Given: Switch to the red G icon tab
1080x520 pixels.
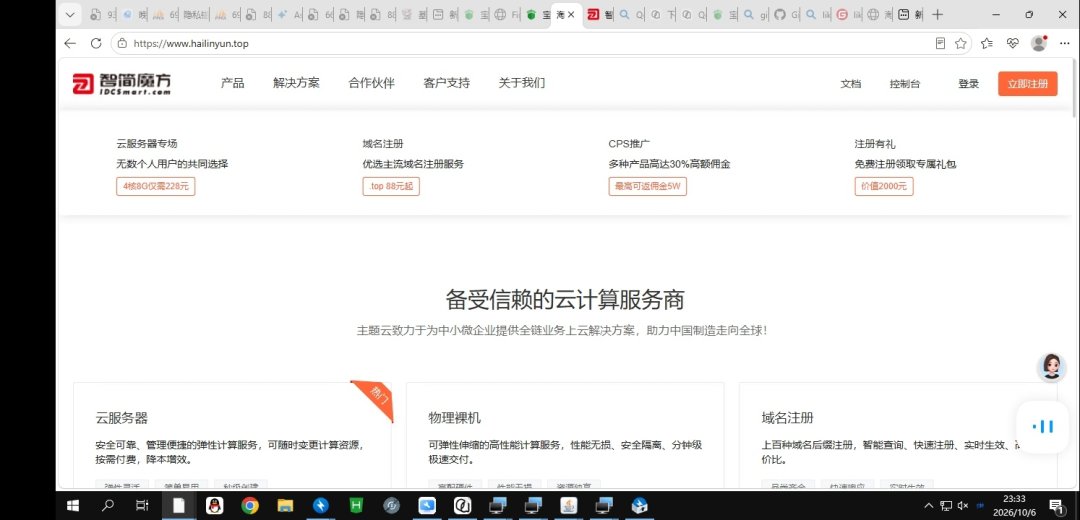Looking at the screenshot, I should [x=849, y=14].
